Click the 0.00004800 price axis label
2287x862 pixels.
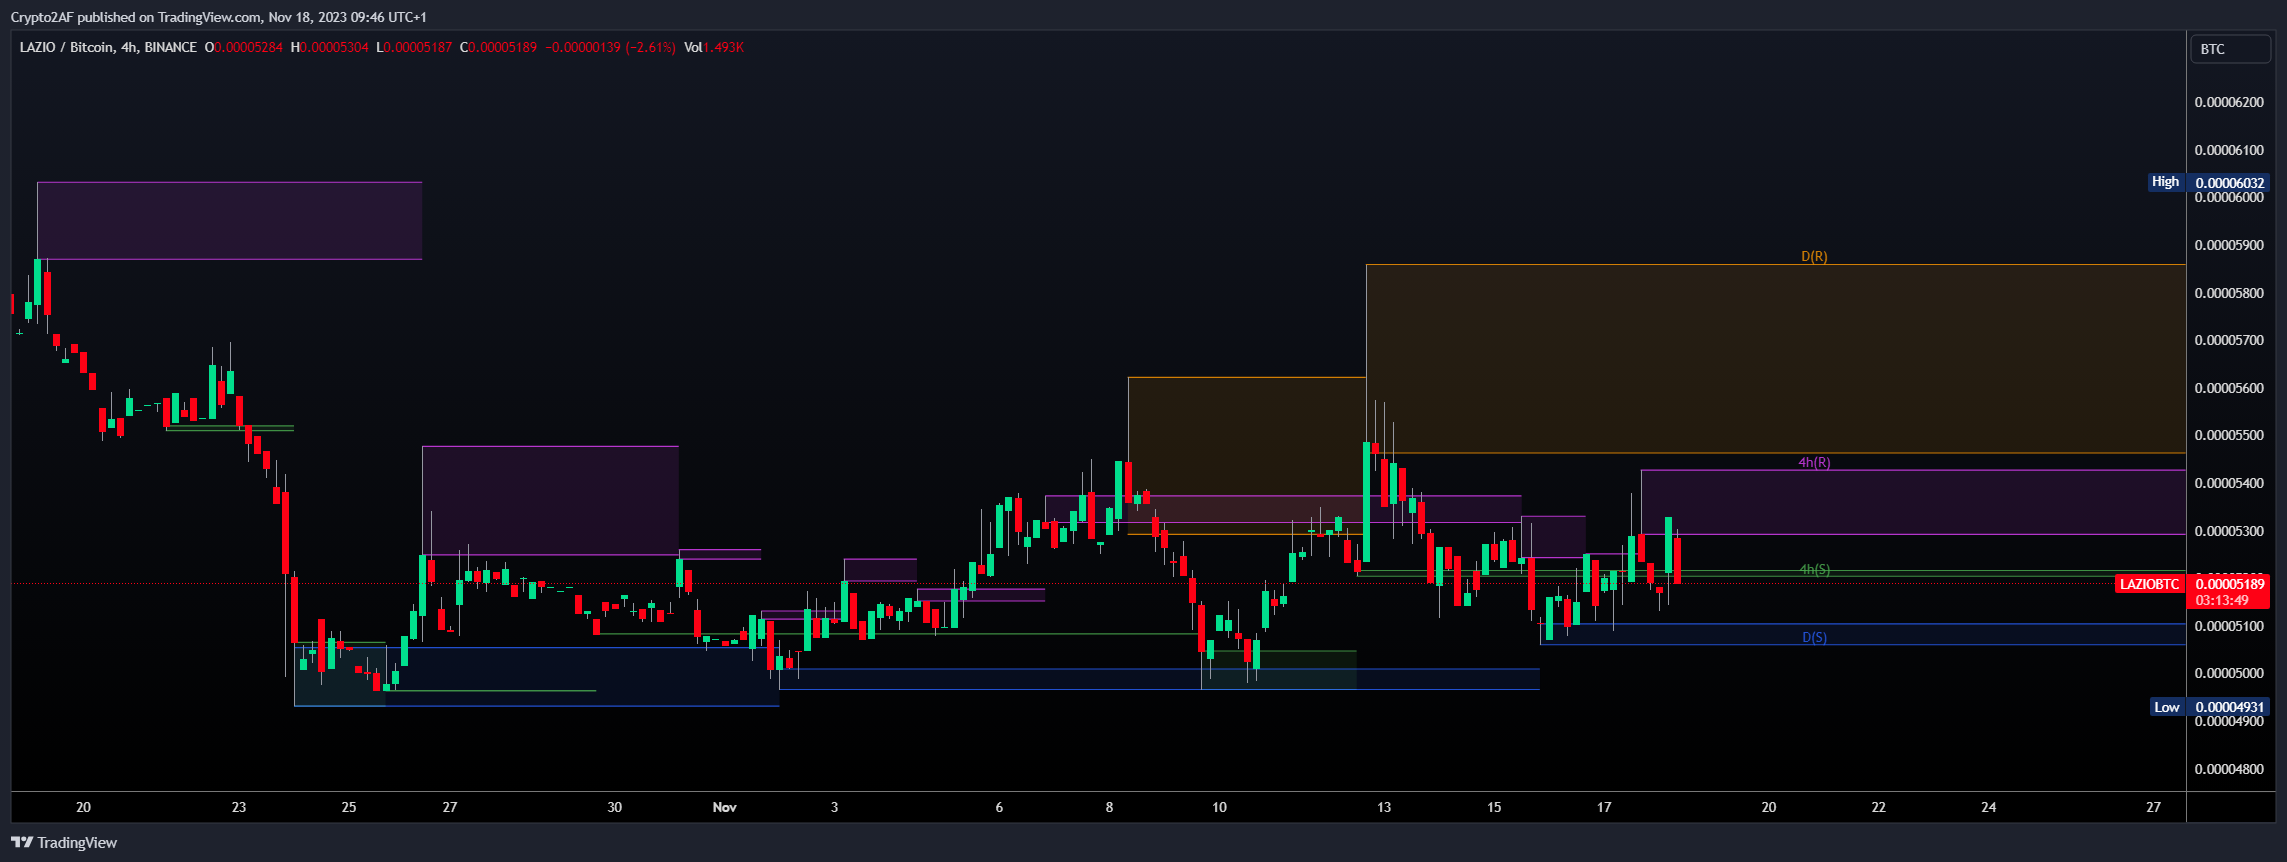pyautogui.click(x=2229, y=769)
